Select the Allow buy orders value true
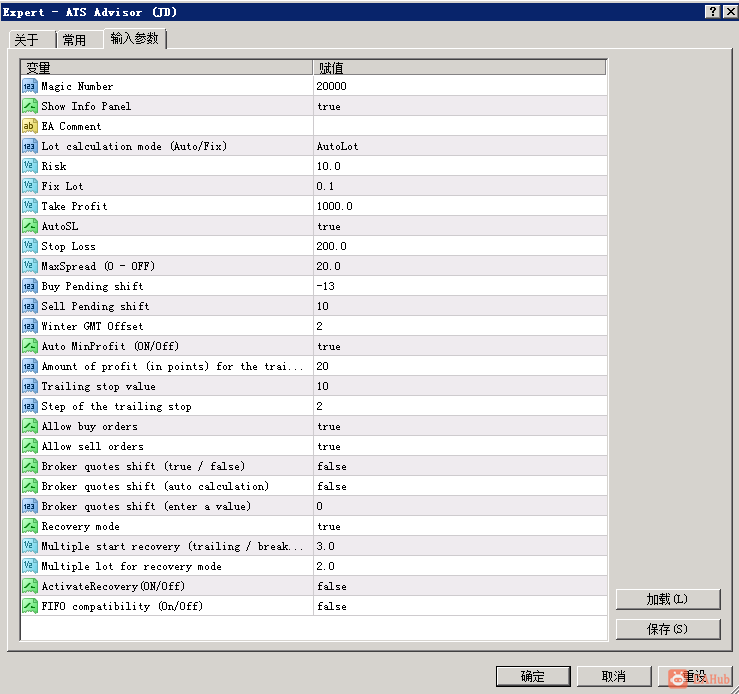 click(460, 426)
